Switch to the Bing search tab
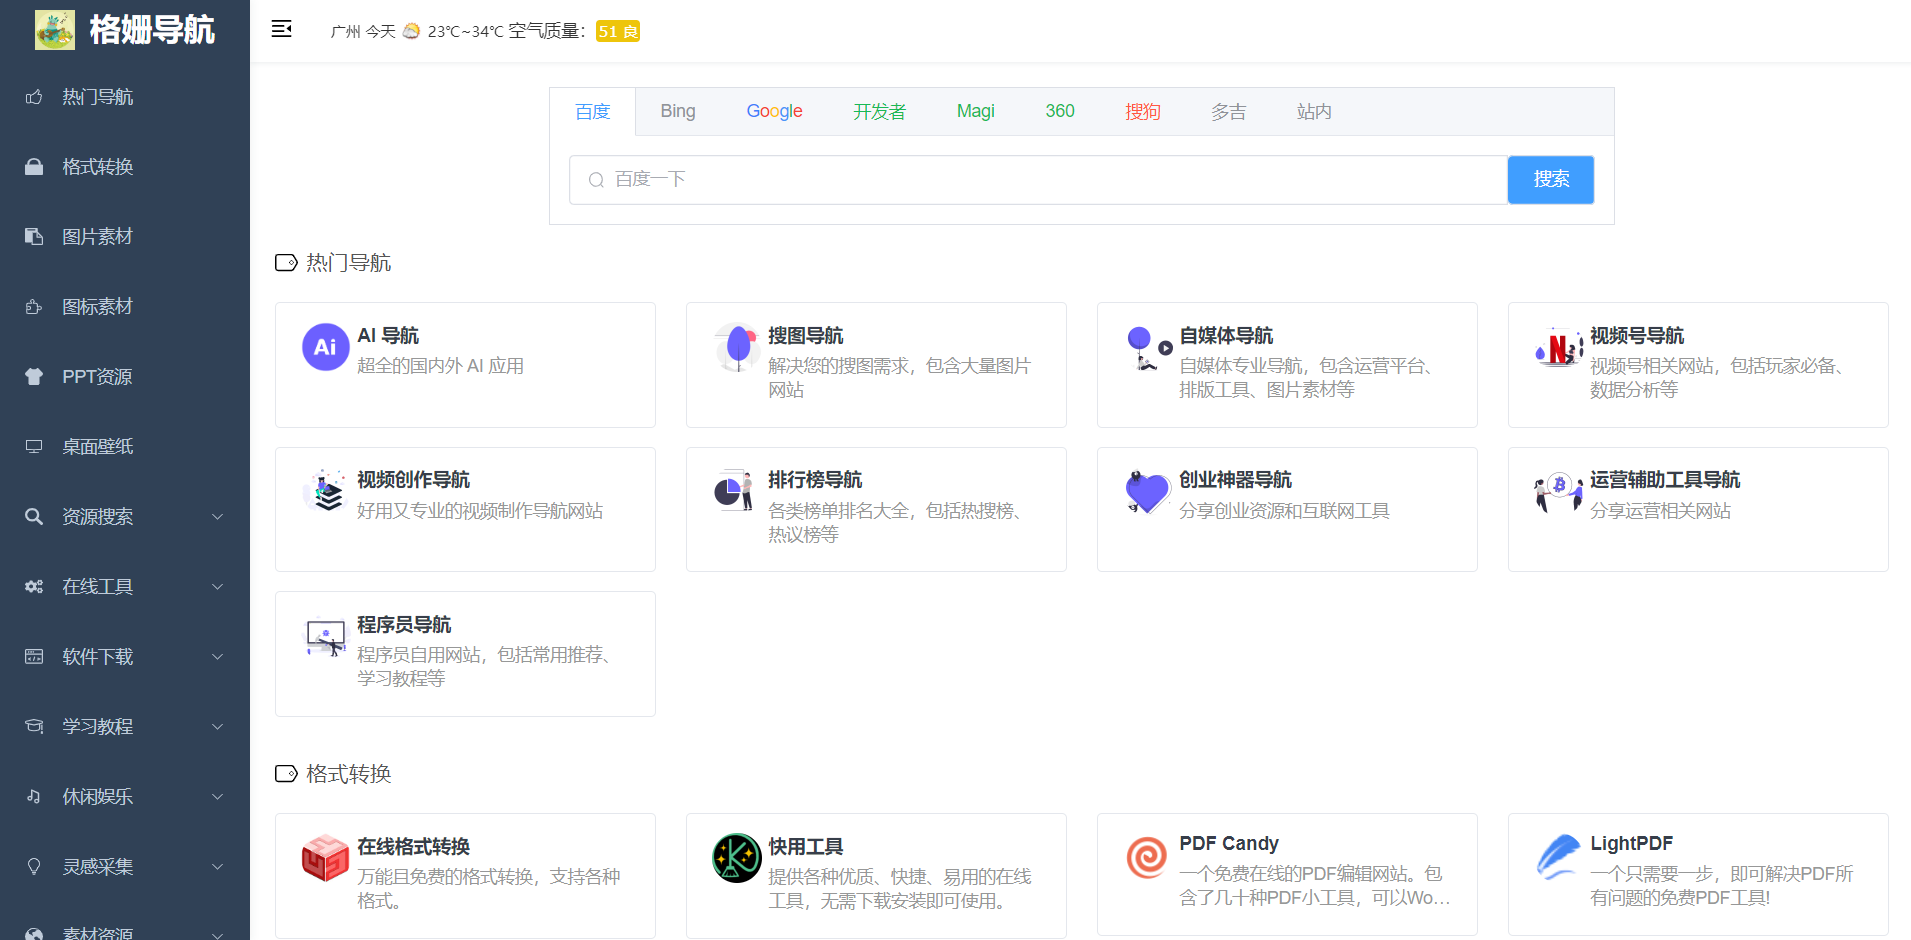1911x940 pixels. coord(678,112)
